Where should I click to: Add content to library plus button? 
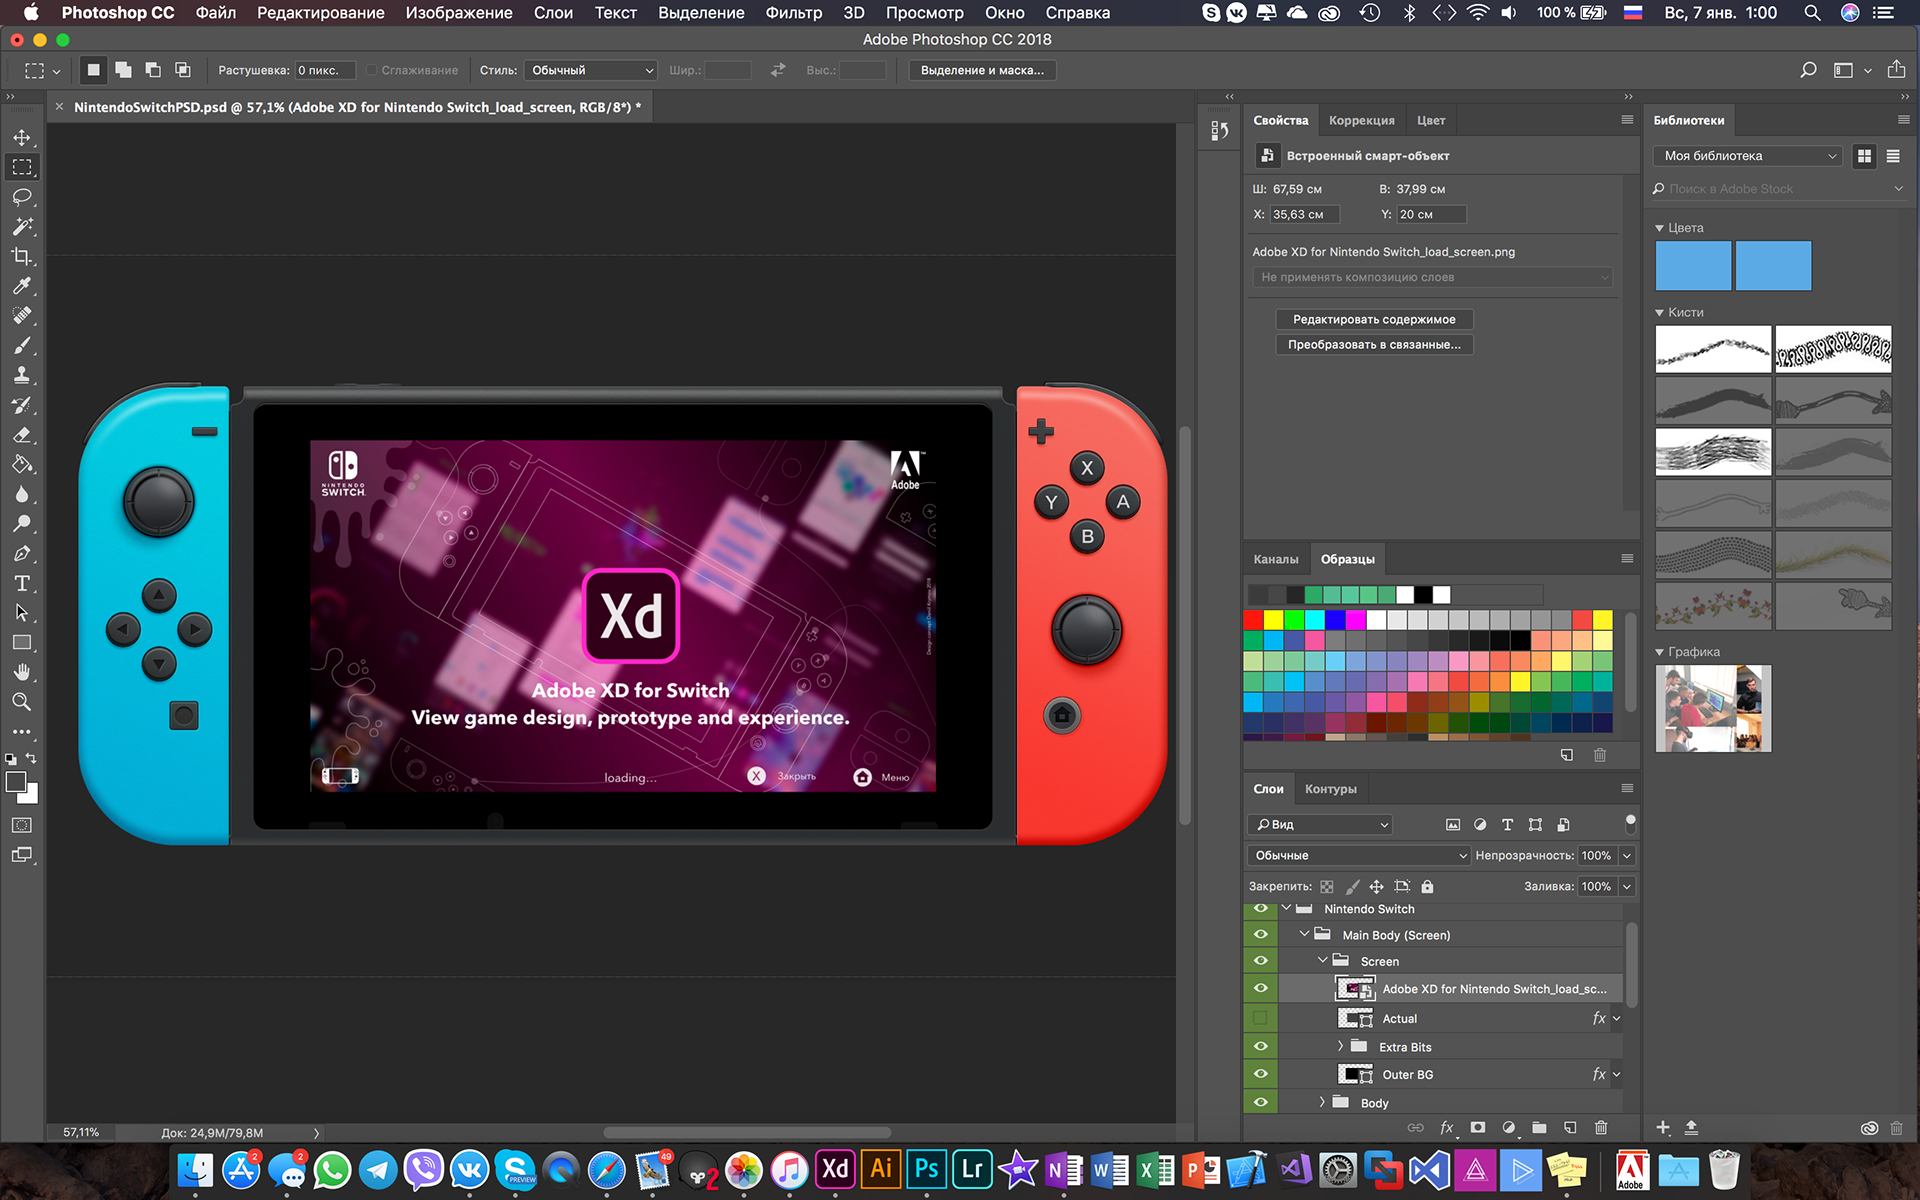[1663, 1128]
